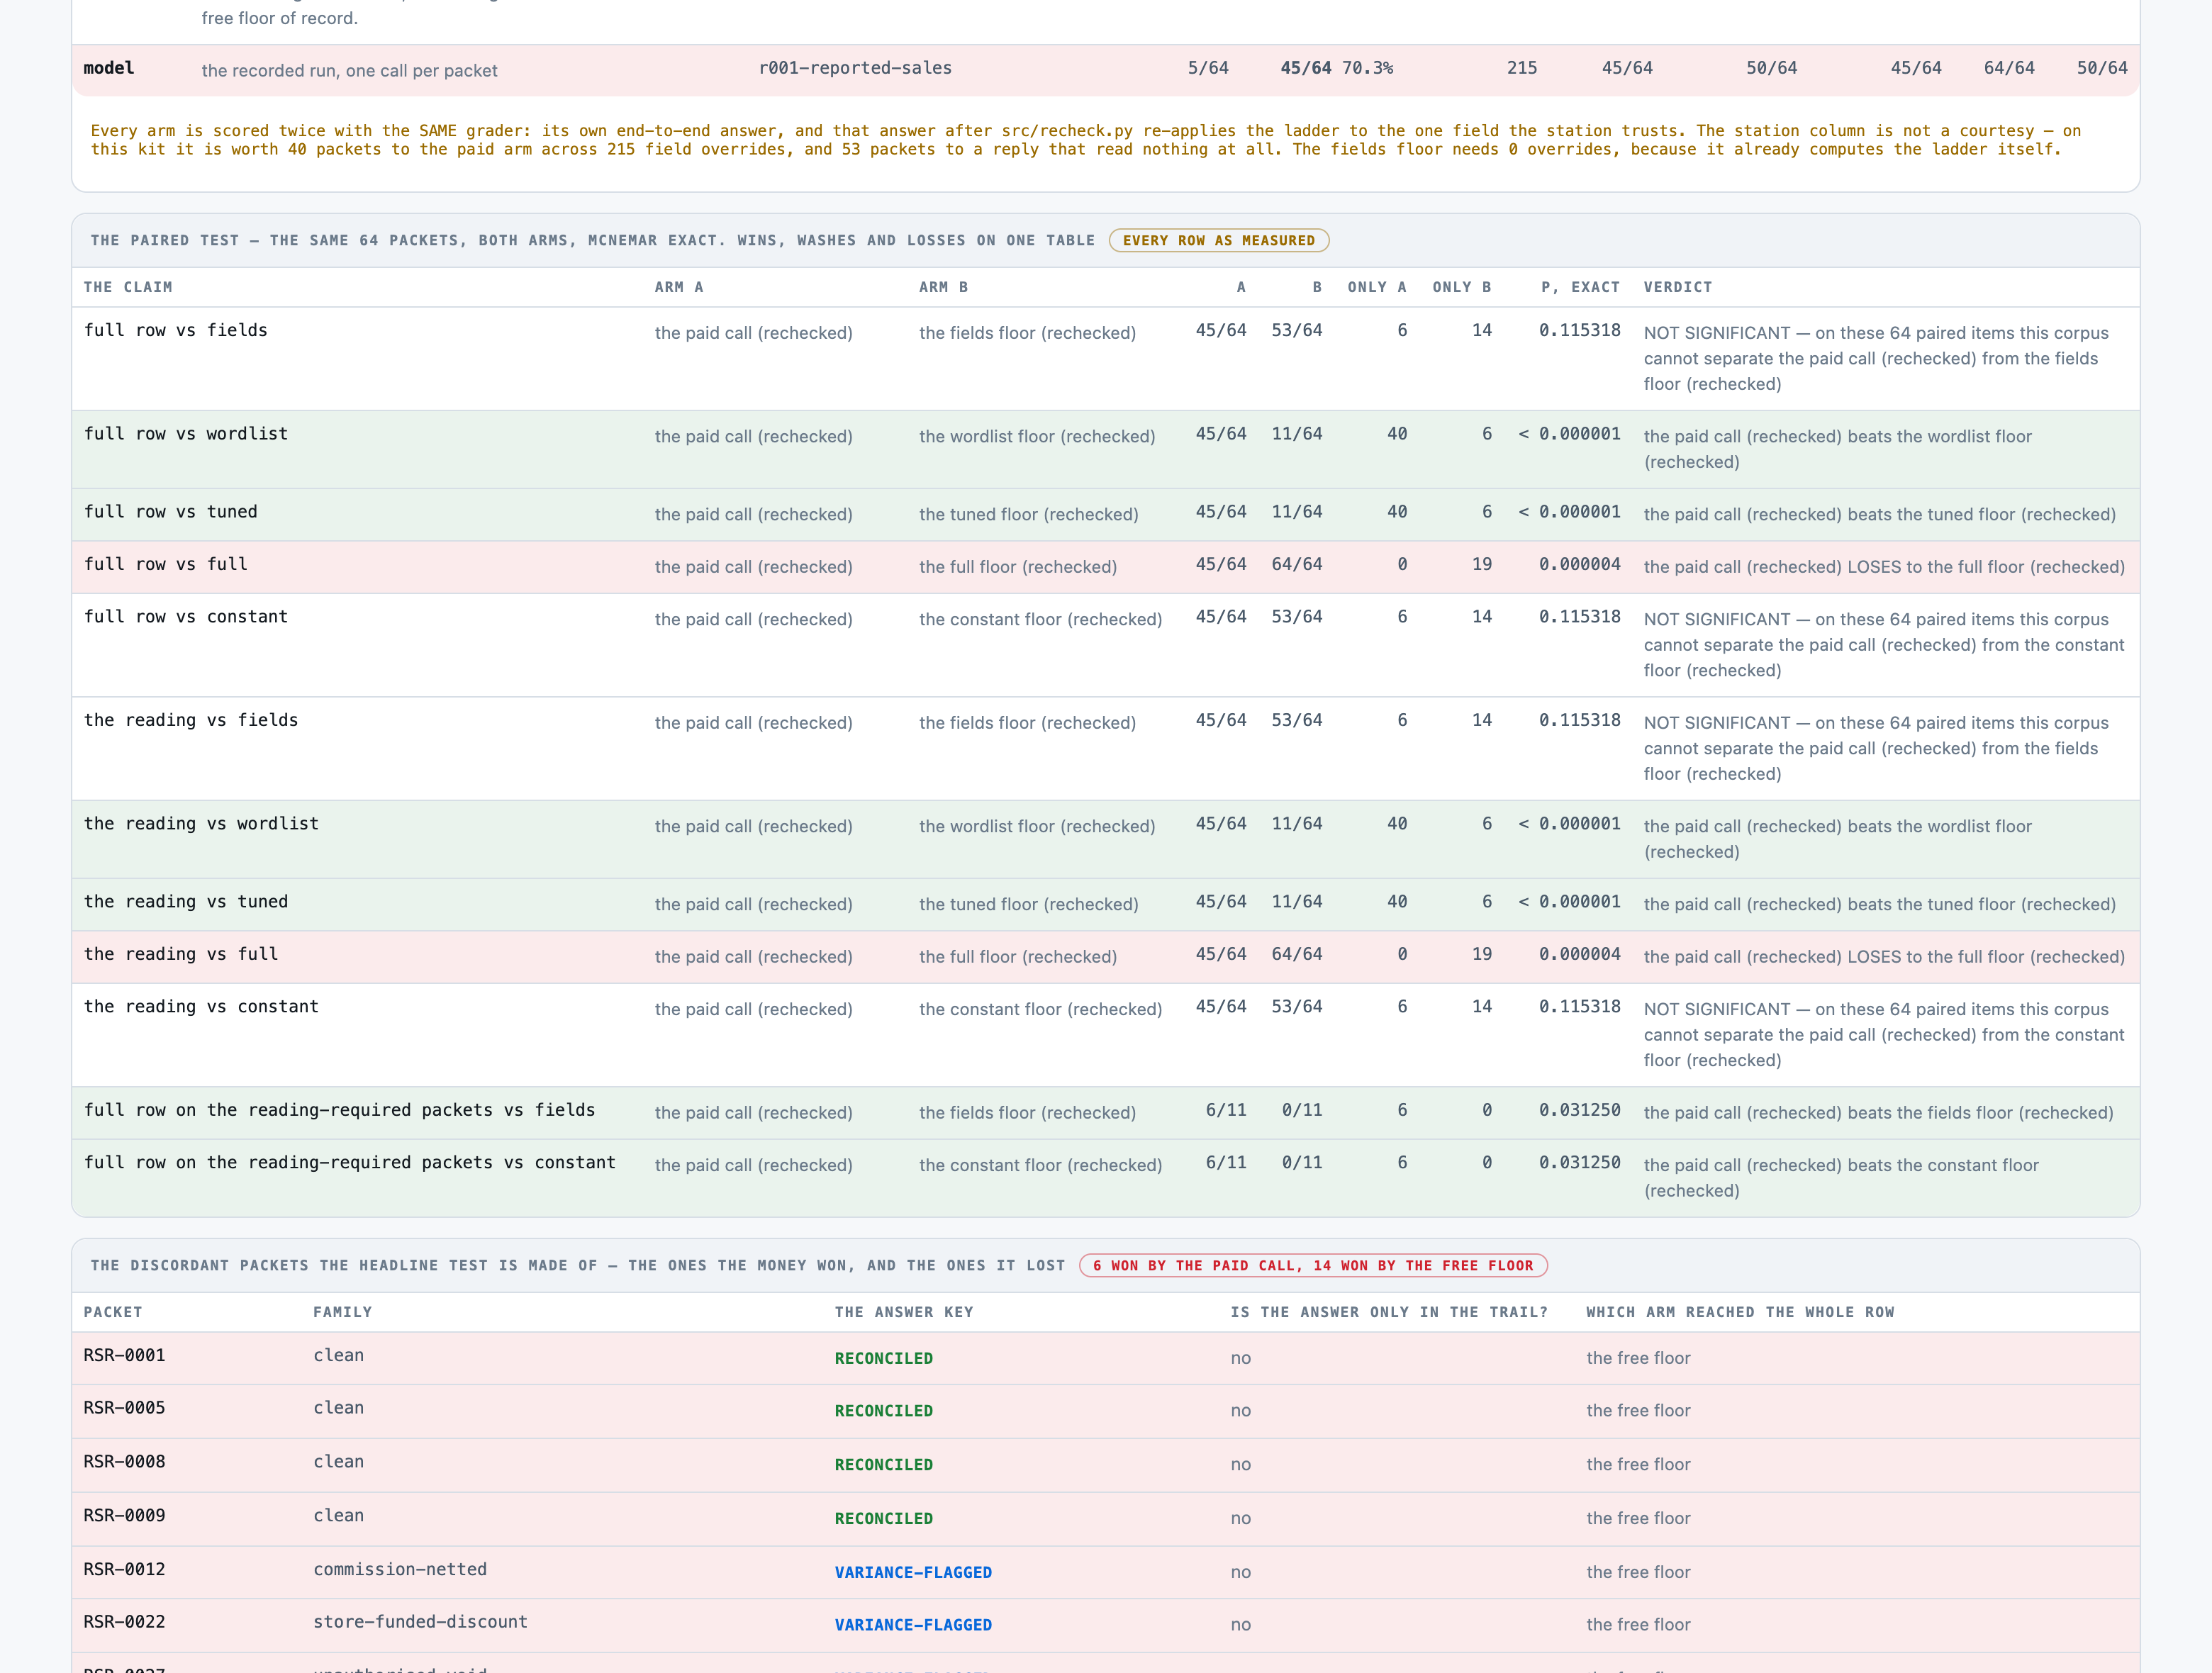Select the 'the reading vs wordlist' claim
The image size is (2212, 1673).
[201, 824]
